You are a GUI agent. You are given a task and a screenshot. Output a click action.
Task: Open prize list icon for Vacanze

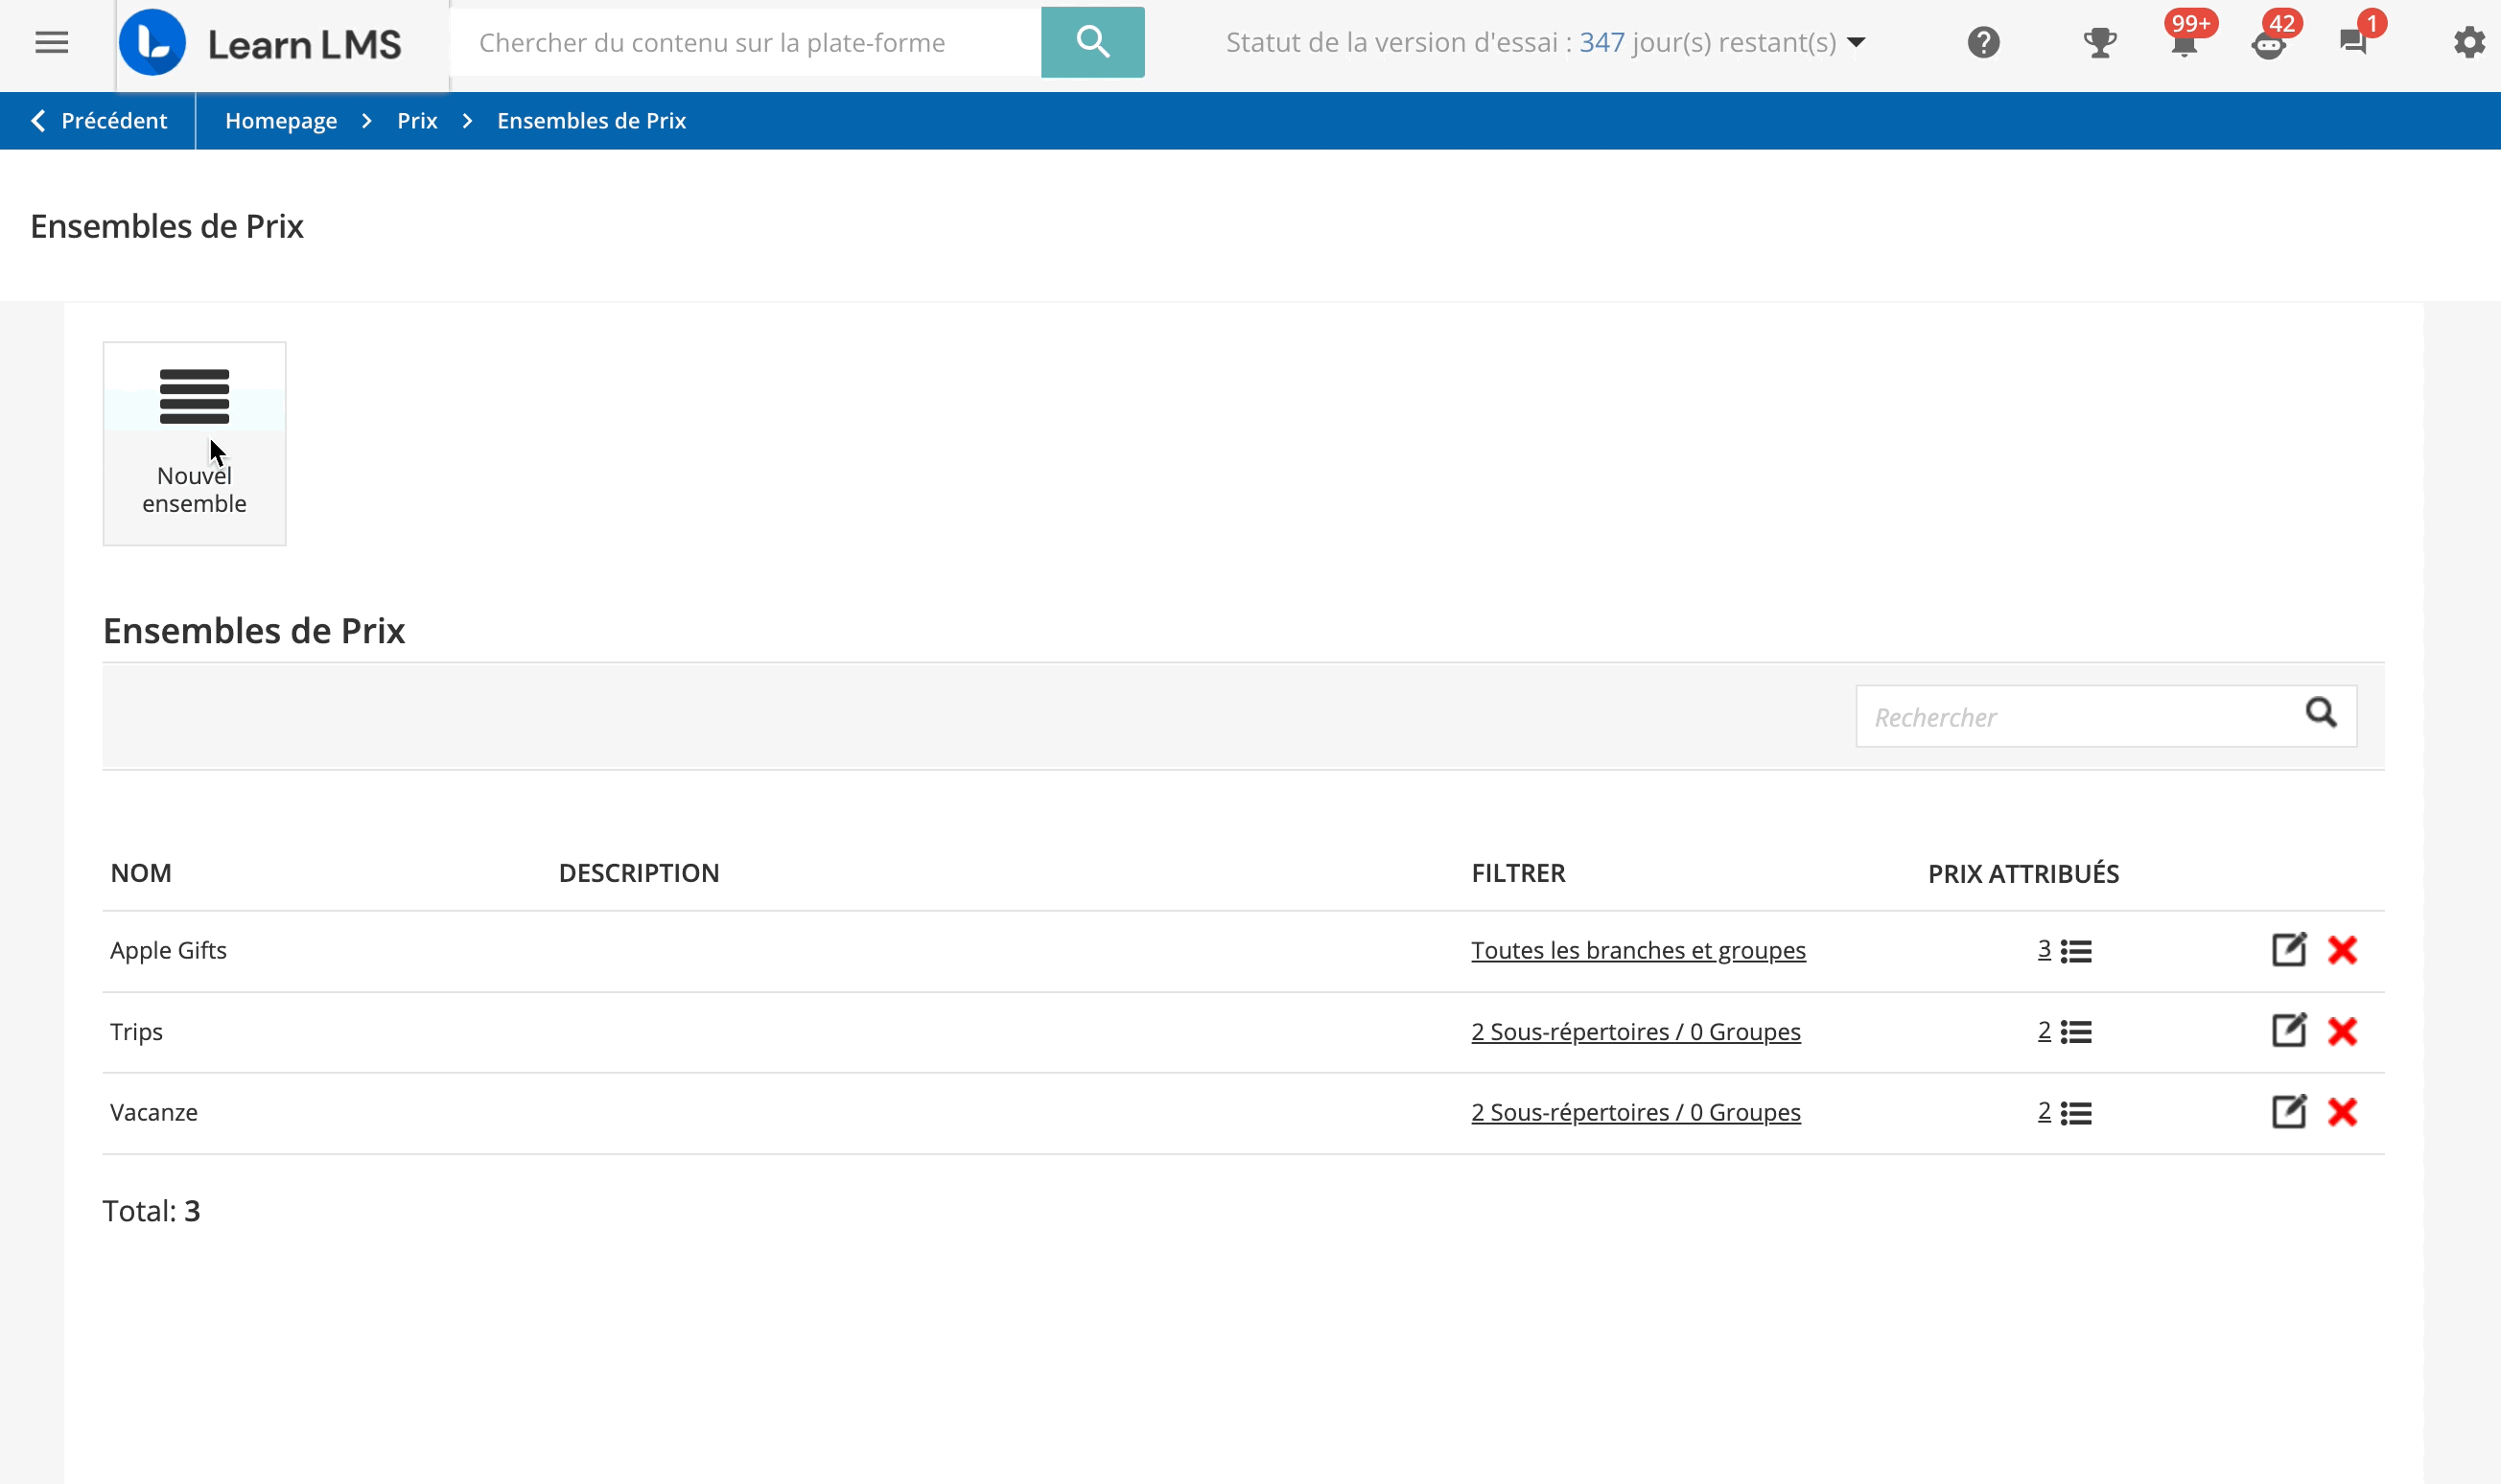pos(2076,1113)
